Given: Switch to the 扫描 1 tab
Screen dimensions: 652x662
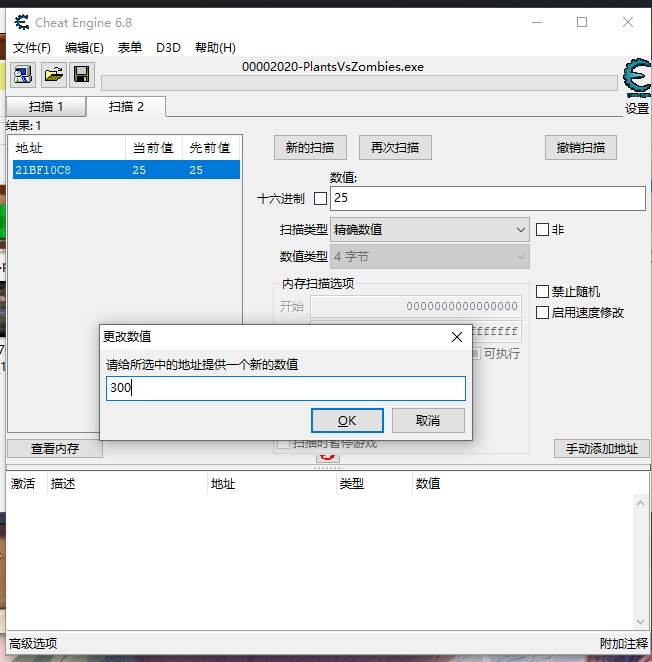Looking at the screenshot, I should click(x=46, y=107).
